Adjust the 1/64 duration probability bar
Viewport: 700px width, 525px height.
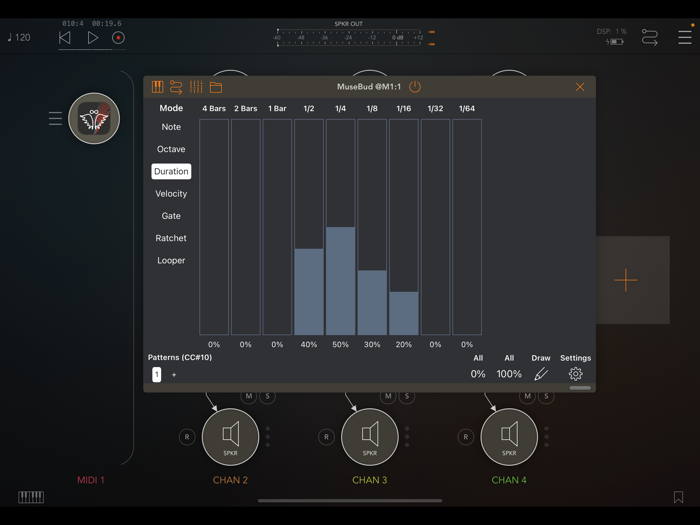467,227
